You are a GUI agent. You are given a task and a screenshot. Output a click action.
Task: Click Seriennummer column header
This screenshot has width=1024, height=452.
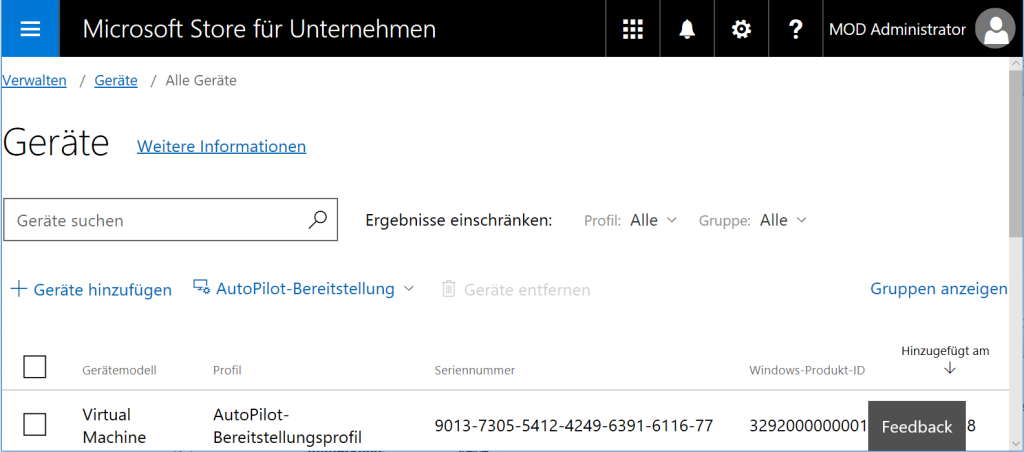[475, 370]
